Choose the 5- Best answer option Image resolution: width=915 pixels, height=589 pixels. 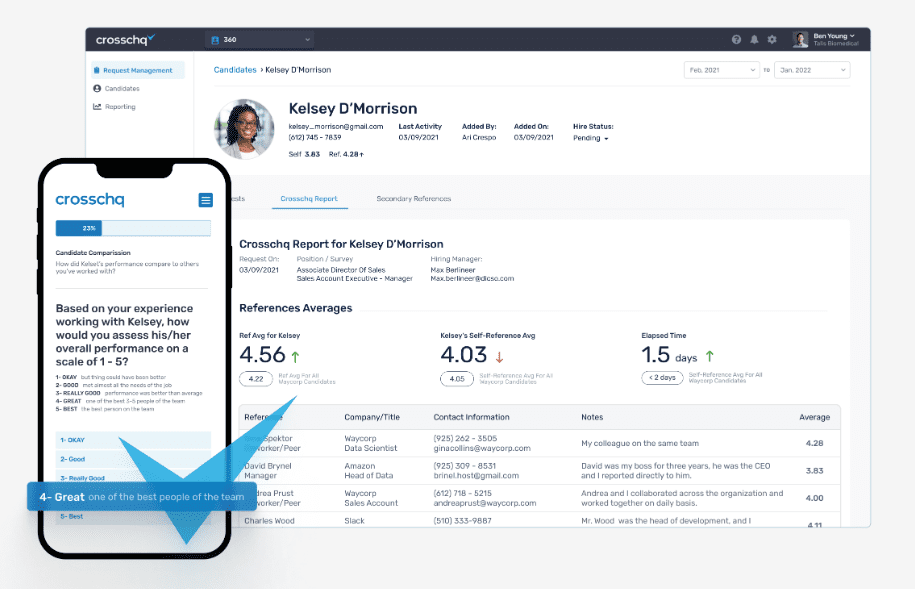pyautogui.click(x=133, y=517)
